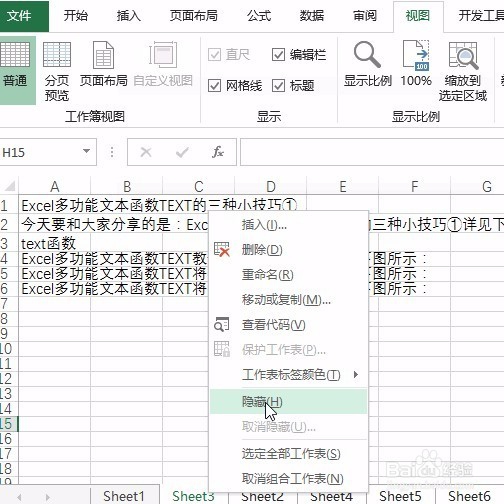
Task: Click the confirm checkmark in formula bar
Action: pos(182,152)
